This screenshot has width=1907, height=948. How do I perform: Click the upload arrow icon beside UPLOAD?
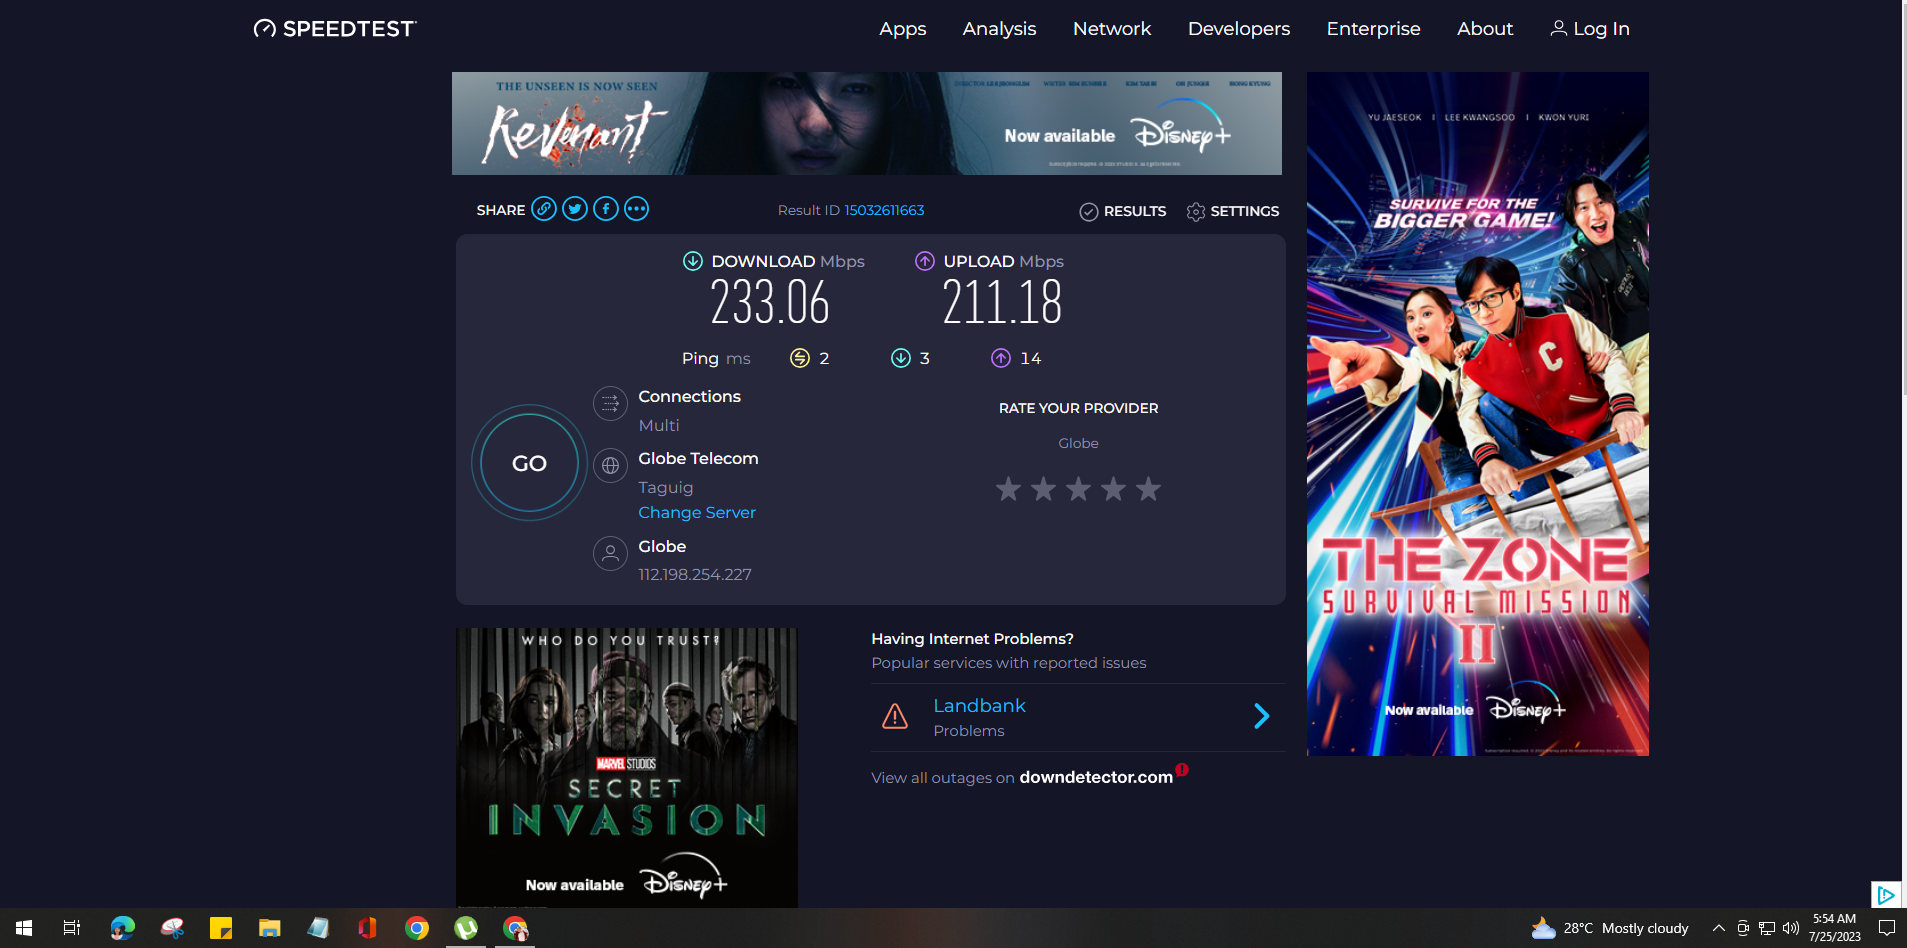coord(925,261)
